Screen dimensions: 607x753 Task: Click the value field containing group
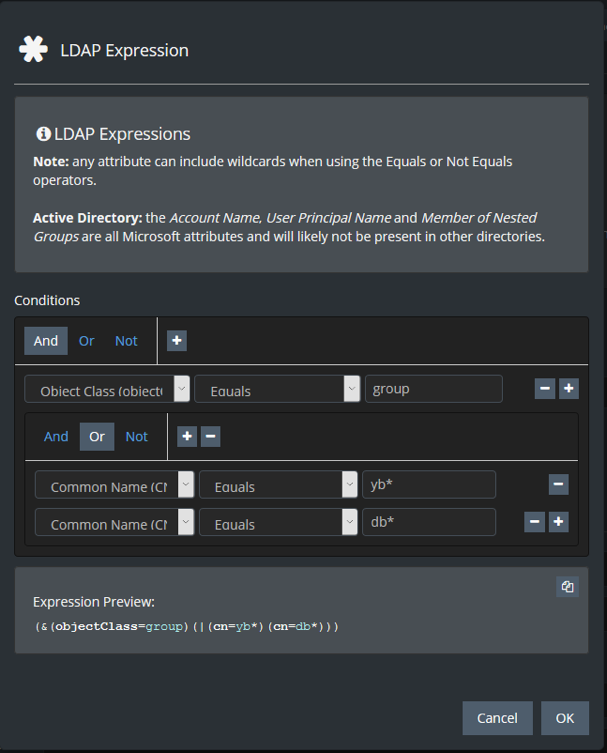433,389
